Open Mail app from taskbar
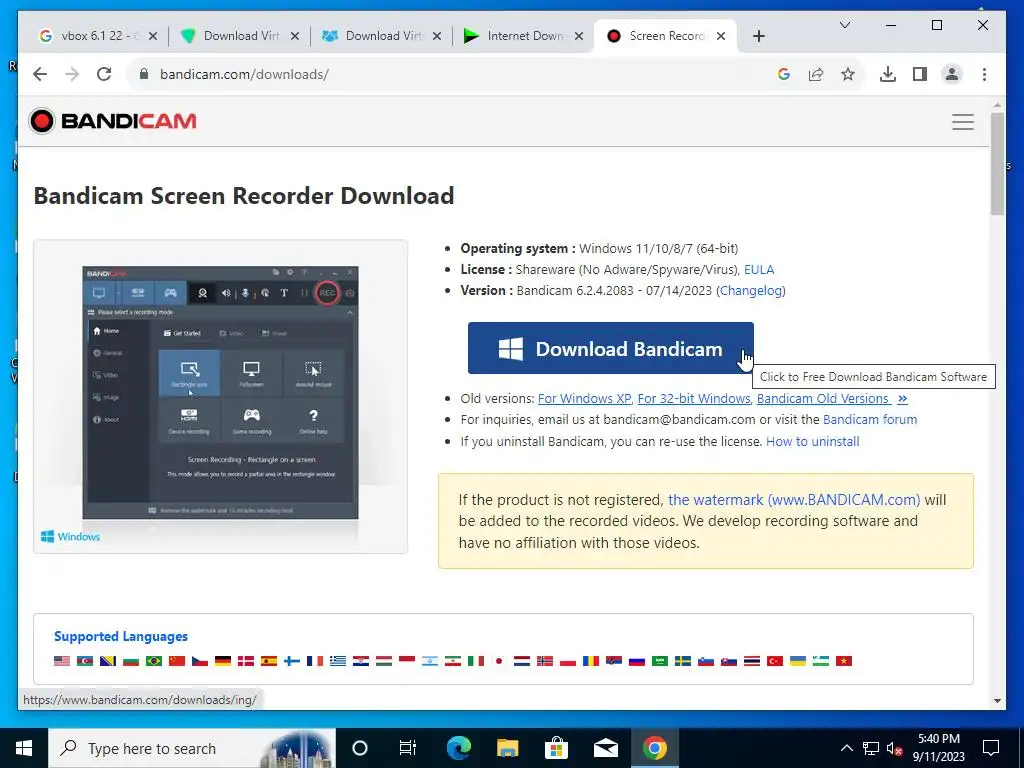This screenshot has width=1024, height=768. click(x=606, y=748)
